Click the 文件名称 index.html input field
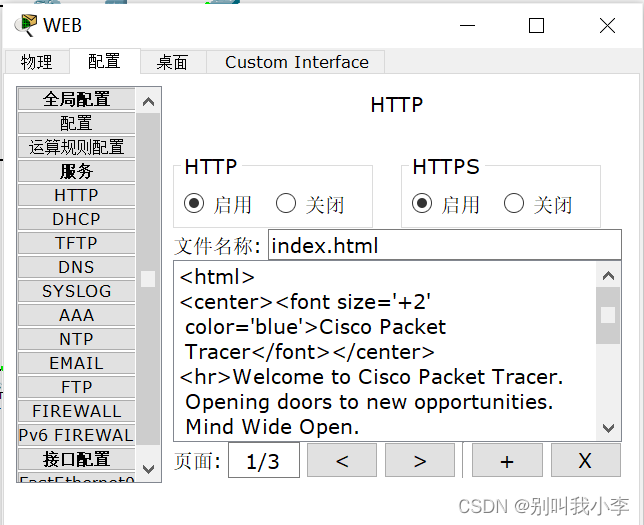 click(445, 245)
